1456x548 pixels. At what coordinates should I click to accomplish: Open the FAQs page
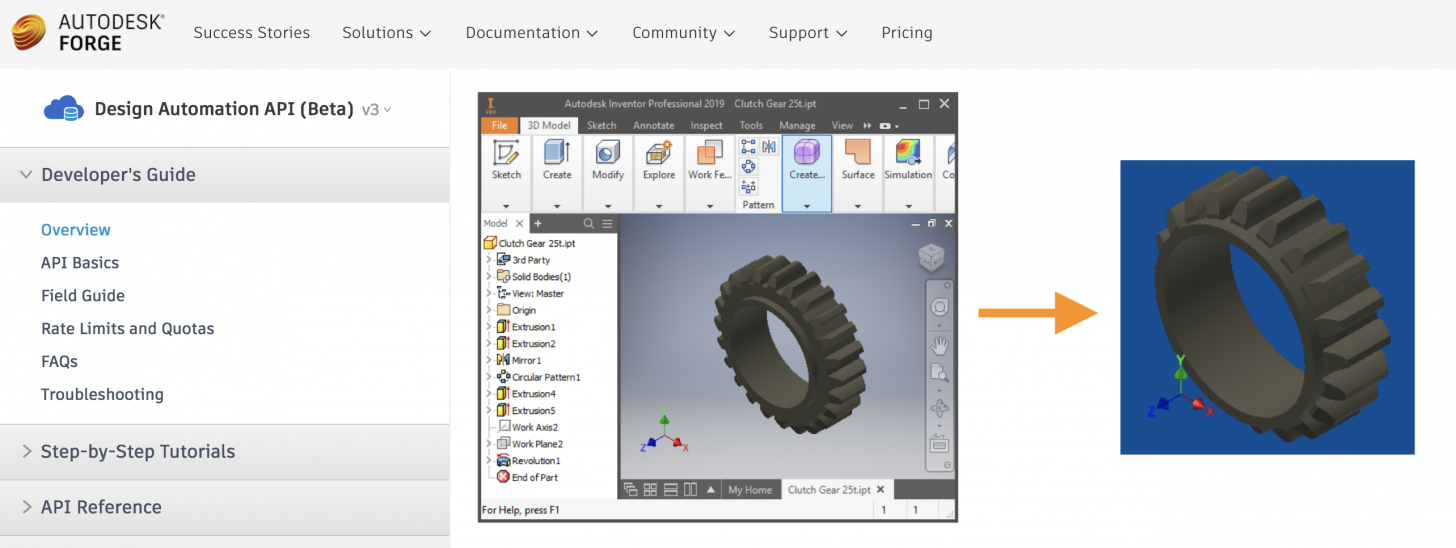point(59,362)
